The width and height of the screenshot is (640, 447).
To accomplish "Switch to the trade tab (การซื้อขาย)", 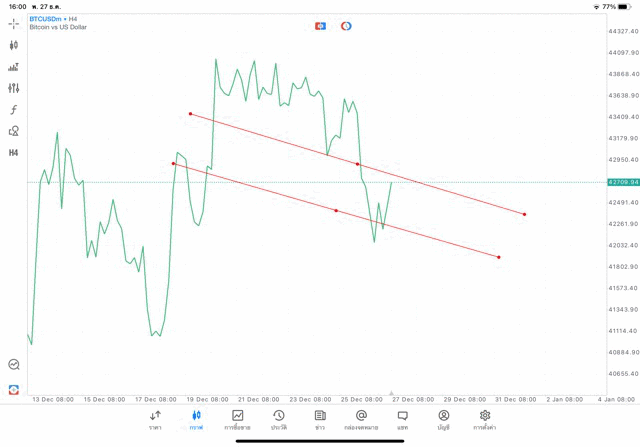I will coord(238,419).
